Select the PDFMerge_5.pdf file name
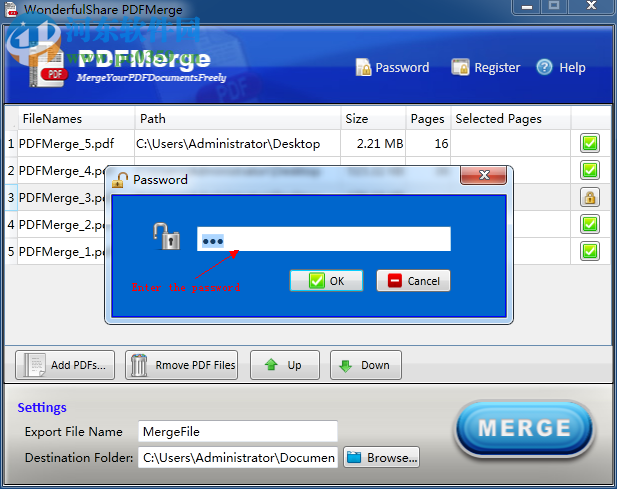This screenshot has height=489, width=617. [x=66, y=144]
